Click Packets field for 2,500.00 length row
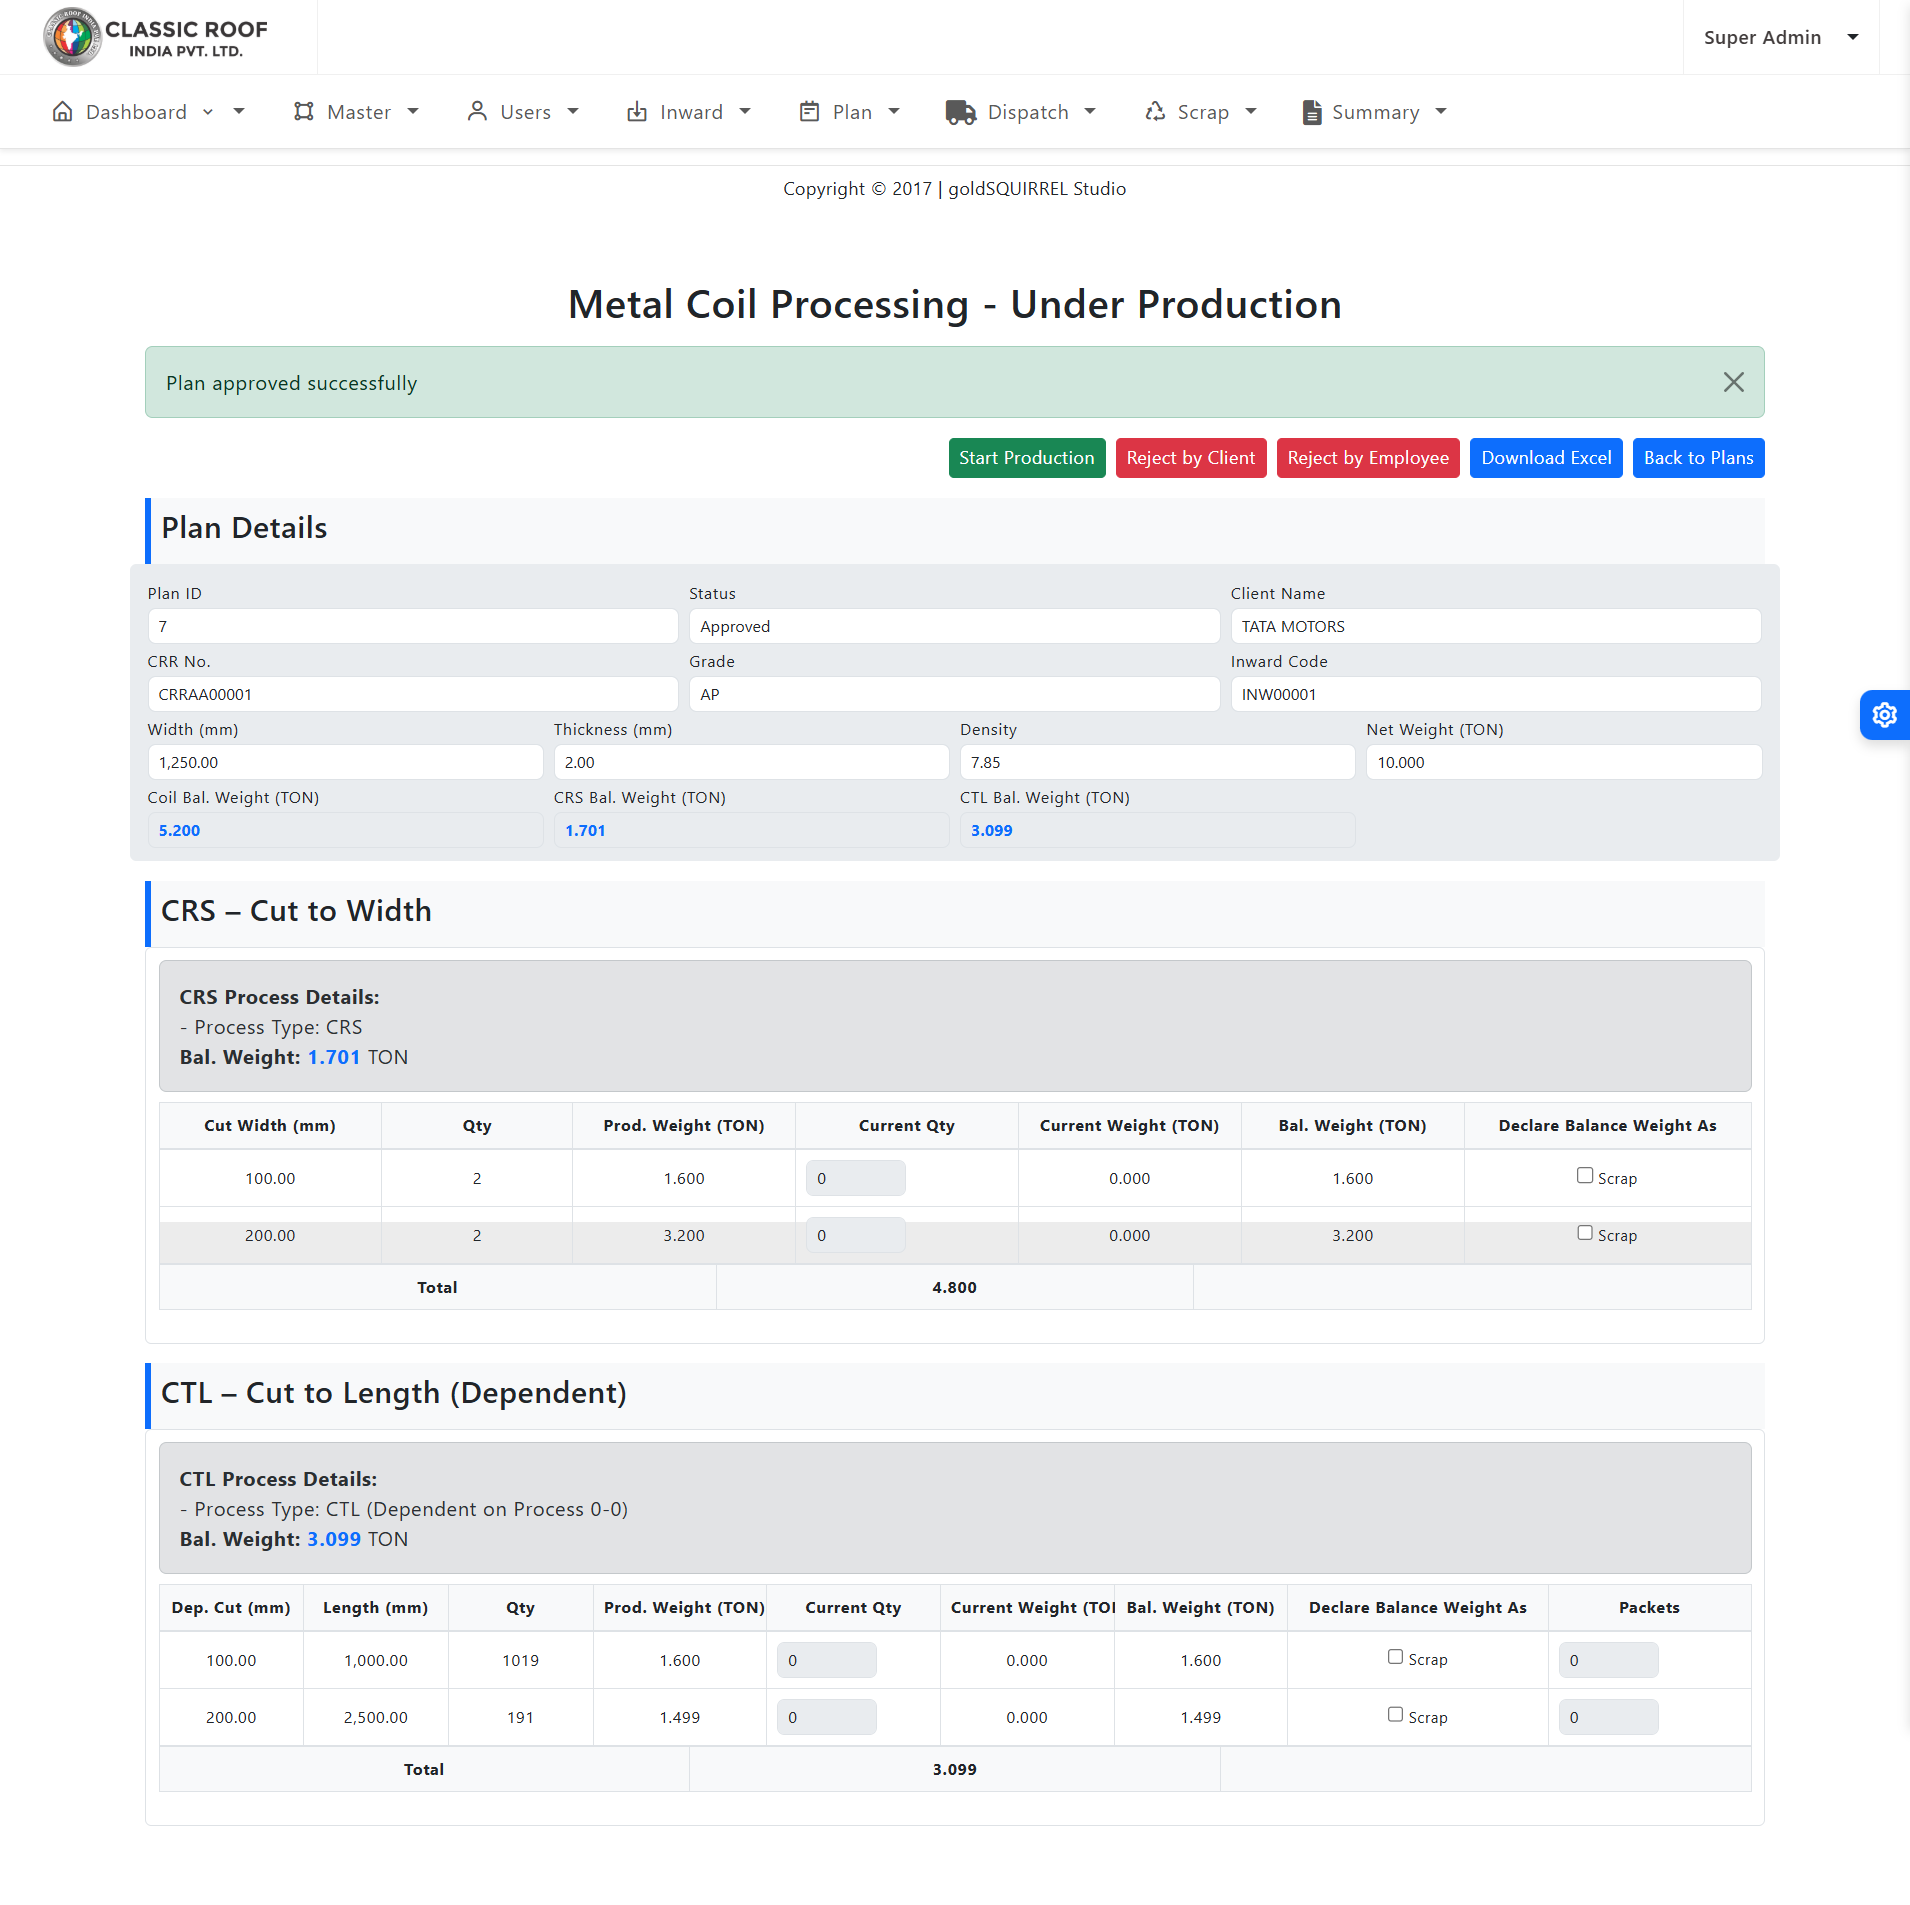1910x1905 pixels. tap(1607, 1717)
